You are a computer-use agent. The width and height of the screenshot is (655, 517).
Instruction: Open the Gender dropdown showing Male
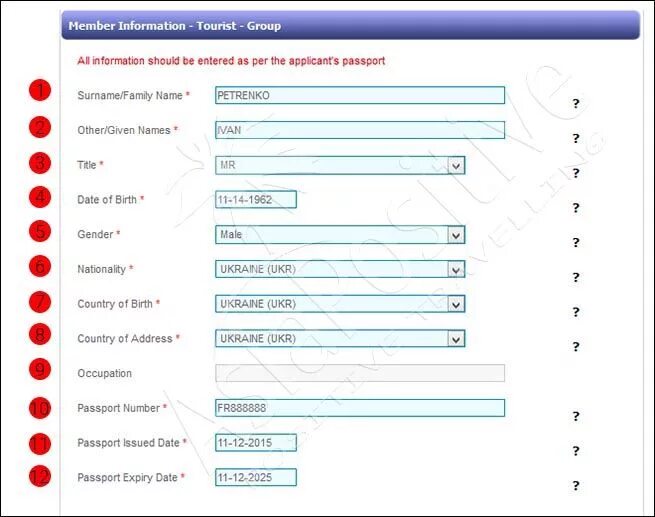pos(456,235)
